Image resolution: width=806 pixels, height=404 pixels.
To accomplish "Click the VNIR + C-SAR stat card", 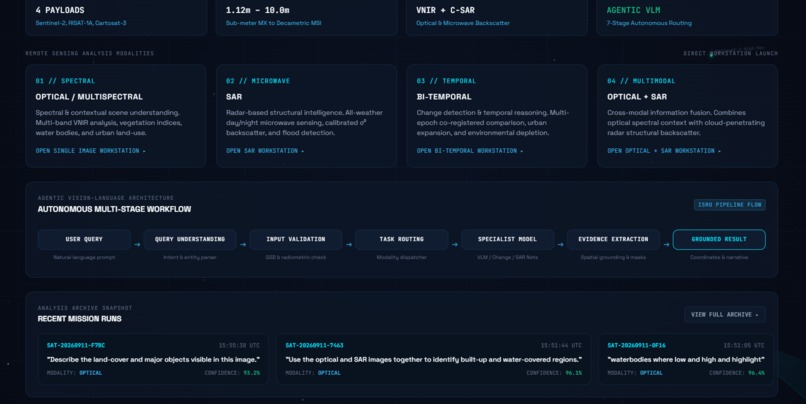I will 497,16.
